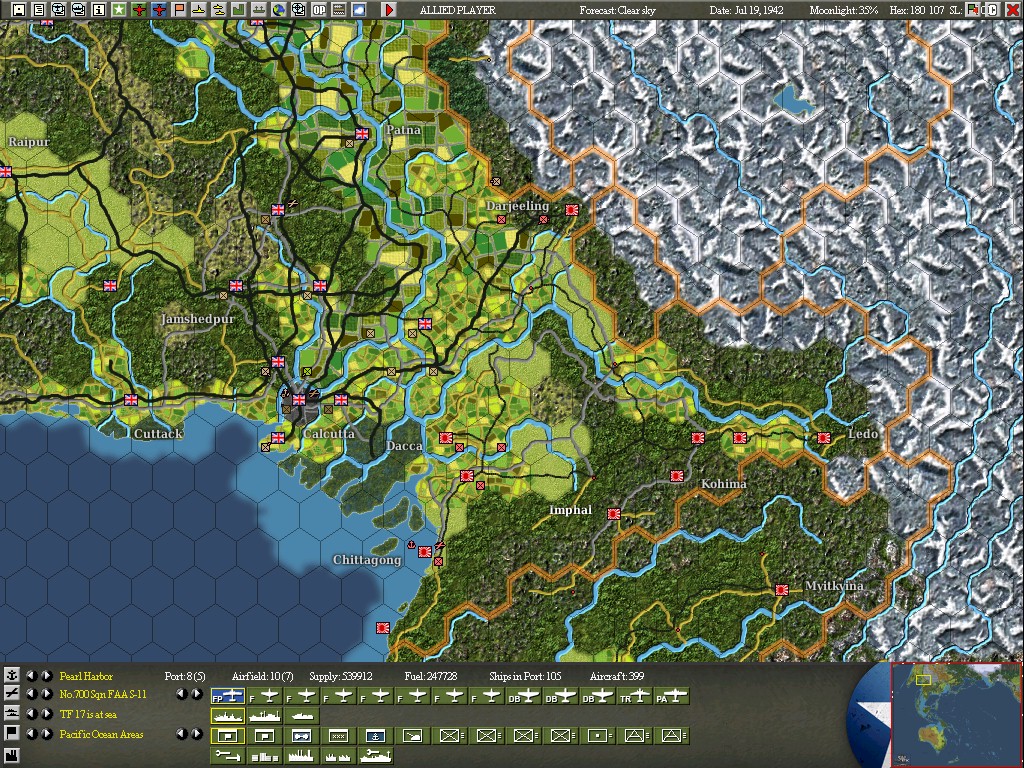
Task: Click the green terrain shape toolbar icon
Action: pos(238,9)
